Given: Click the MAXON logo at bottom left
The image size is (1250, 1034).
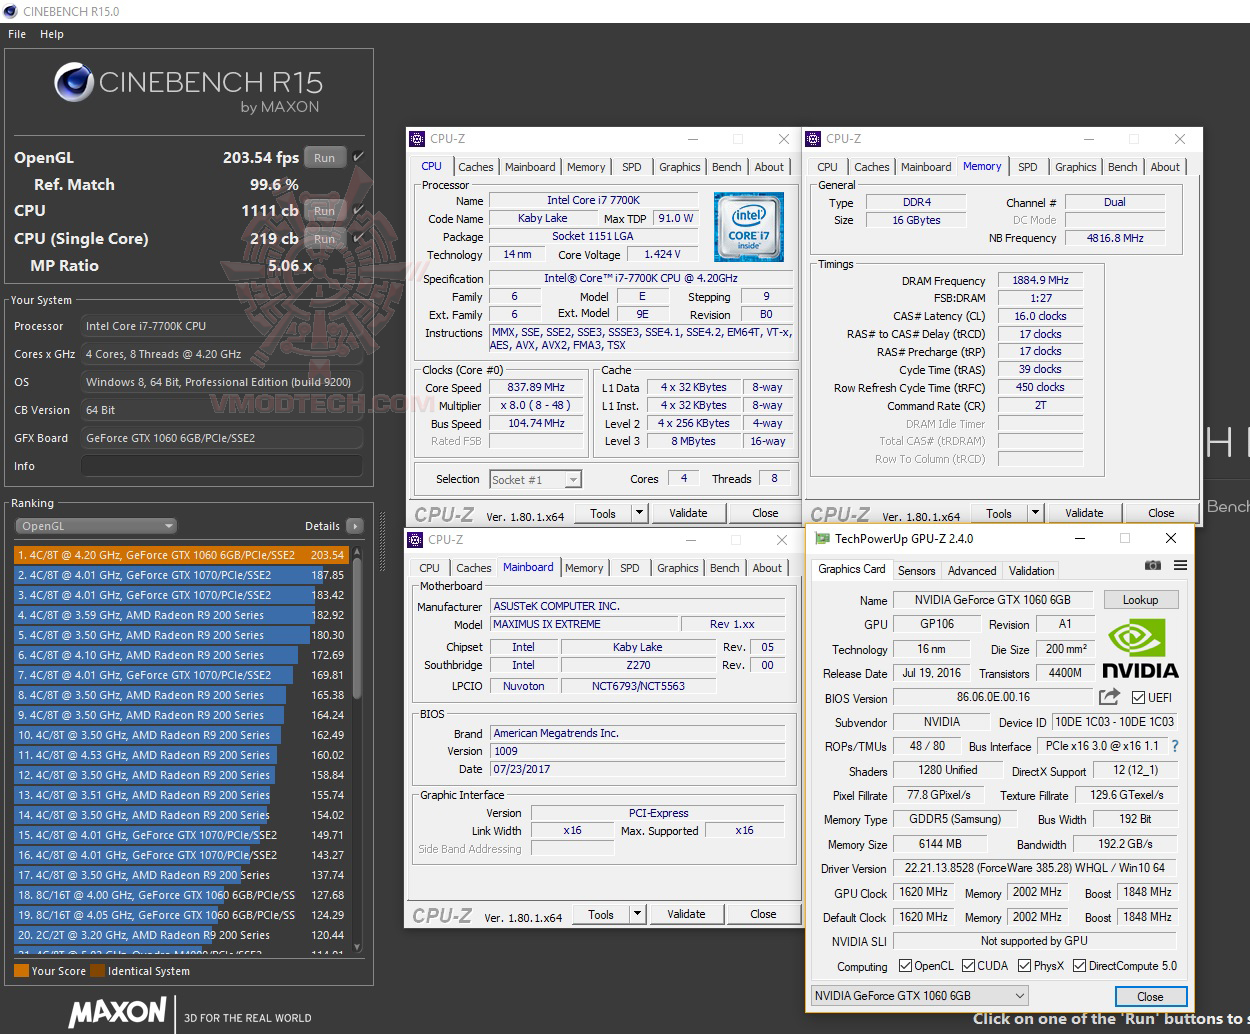Looking at the screenshot, I should (117, 1012).
